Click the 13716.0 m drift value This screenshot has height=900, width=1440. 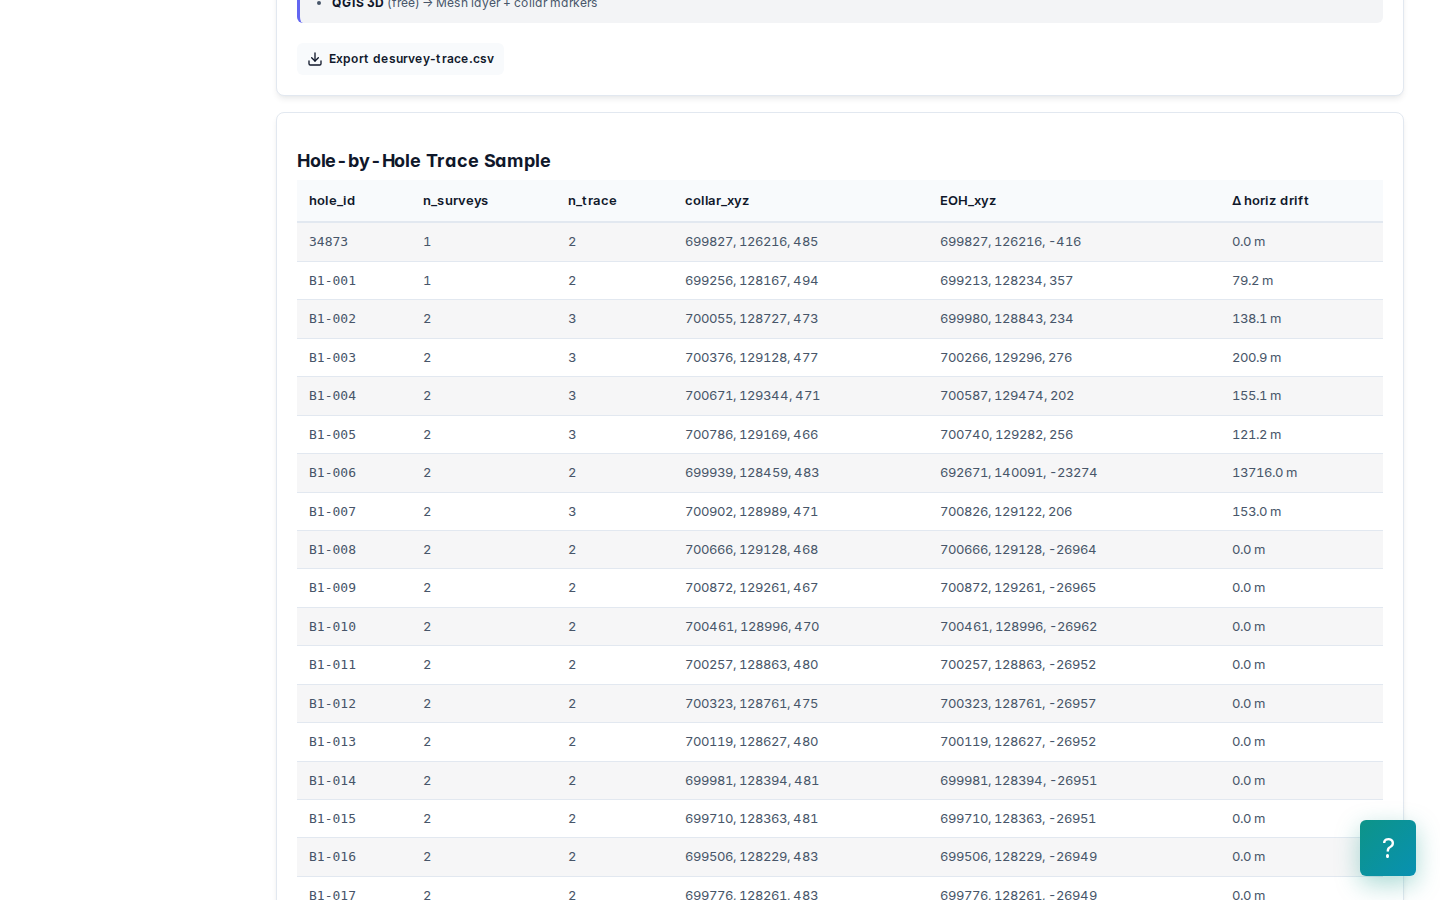point(1264,473)
